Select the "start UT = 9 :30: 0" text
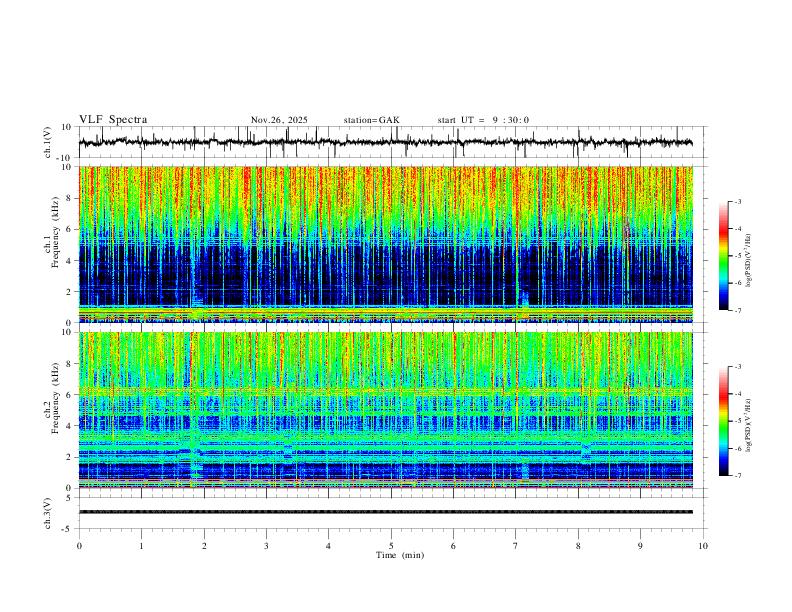 pos(483,120)
